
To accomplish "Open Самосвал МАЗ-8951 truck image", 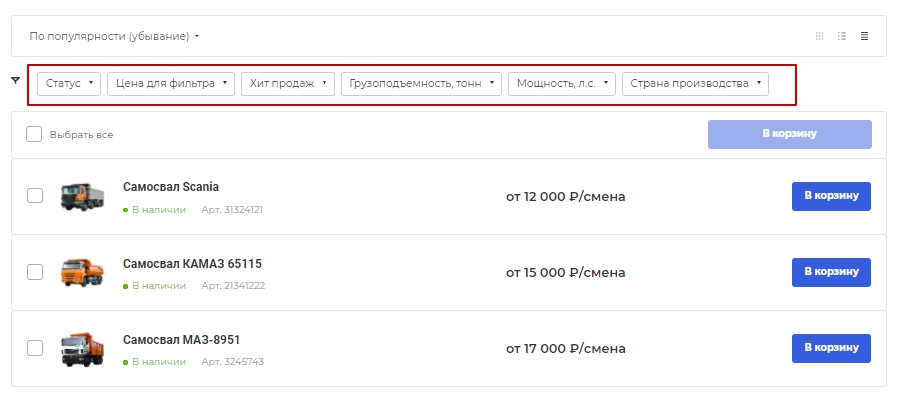I will 82,348.
